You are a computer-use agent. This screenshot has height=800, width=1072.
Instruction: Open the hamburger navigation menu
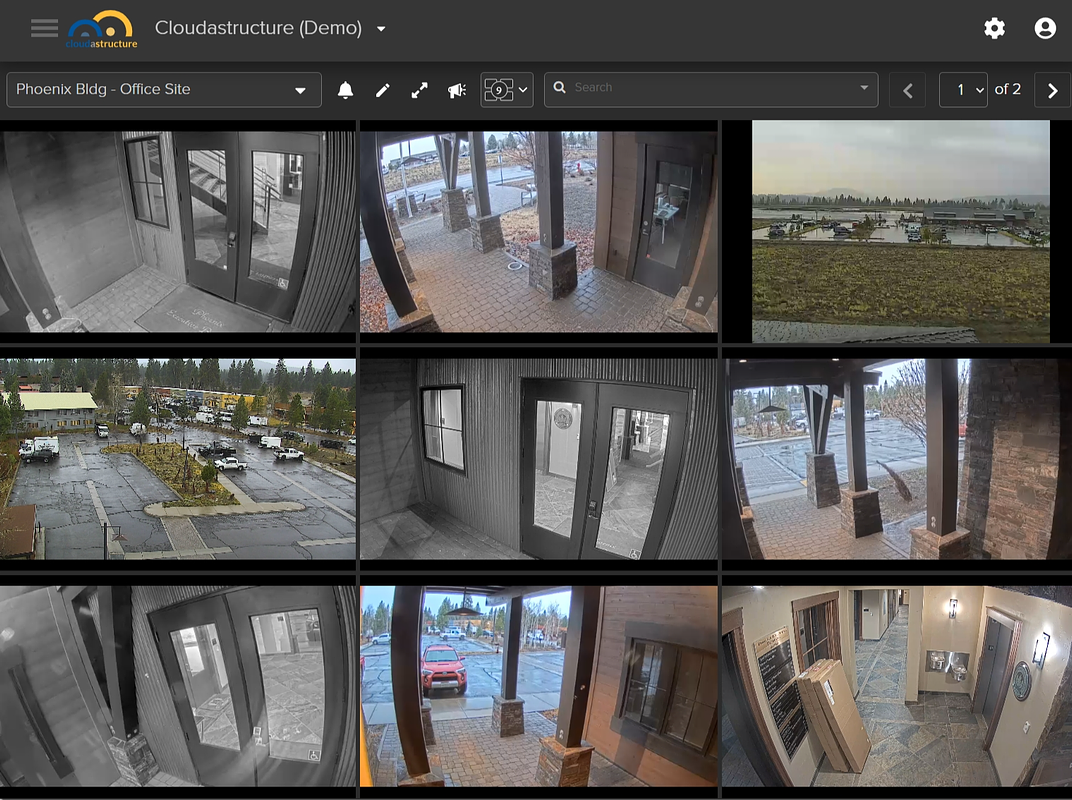pyautogui.click(x=44, y=28)
